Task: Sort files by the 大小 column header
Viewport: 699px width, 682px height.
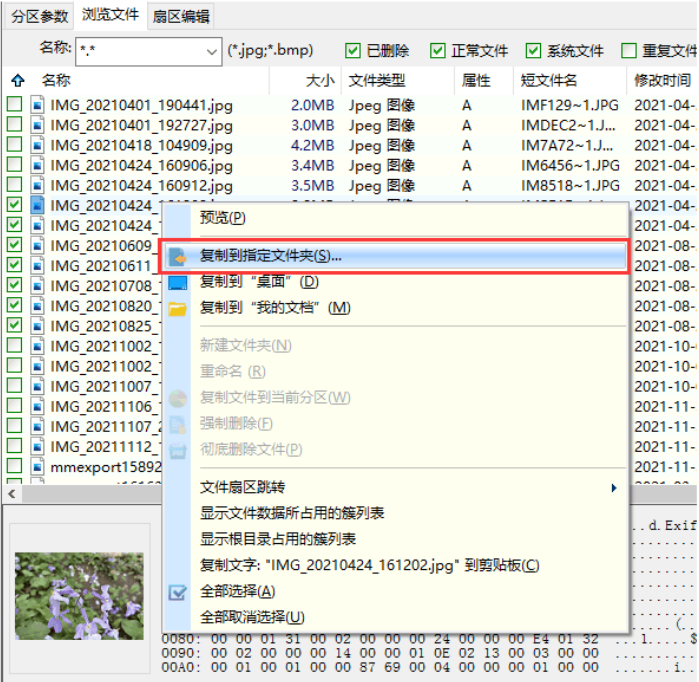Action: pos(320,80)
